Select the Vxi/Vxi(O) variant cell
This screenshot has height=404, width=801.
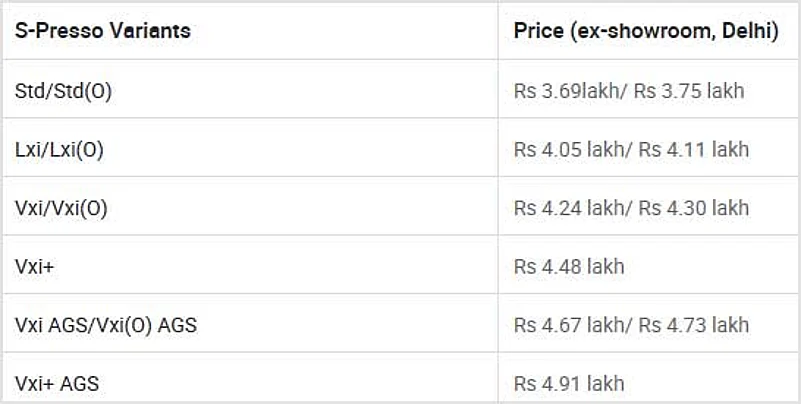pos(61,208)
